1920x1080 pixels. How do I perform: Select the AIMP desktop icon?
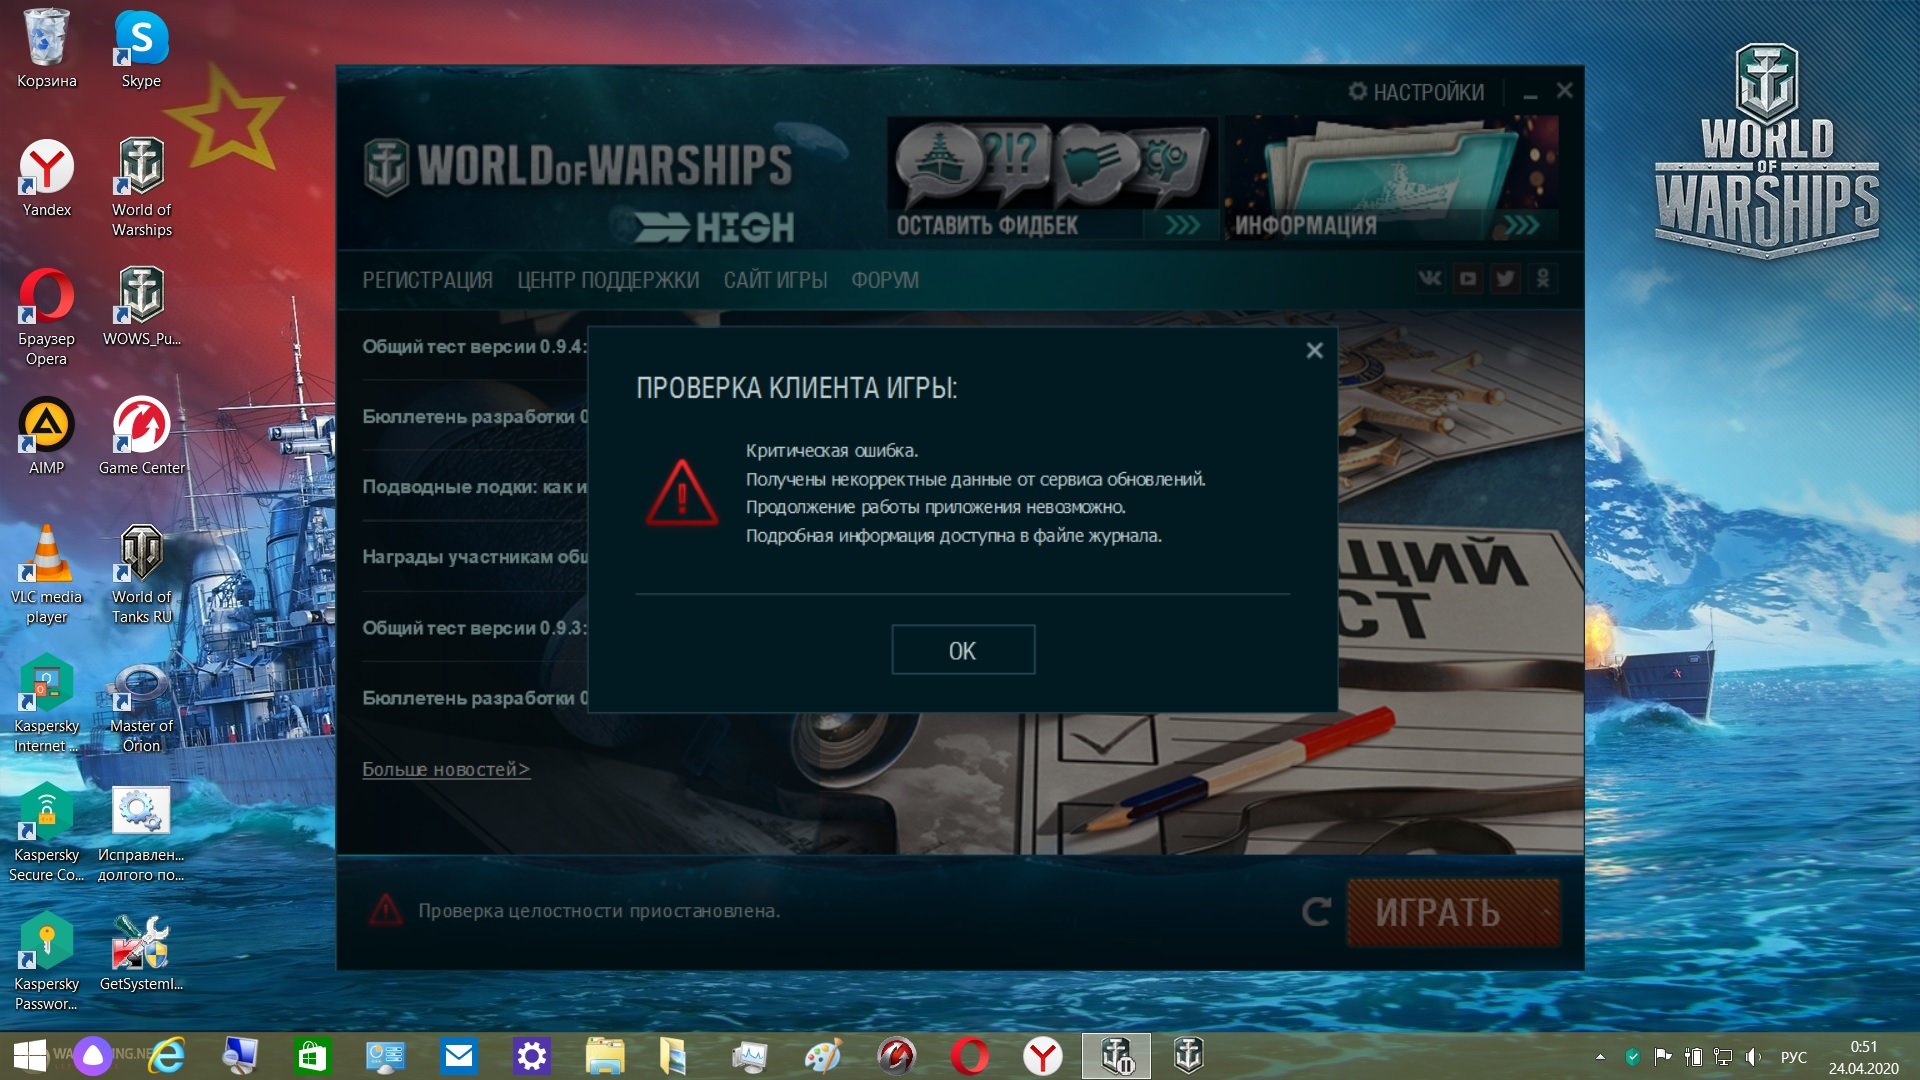coord(46,437)
